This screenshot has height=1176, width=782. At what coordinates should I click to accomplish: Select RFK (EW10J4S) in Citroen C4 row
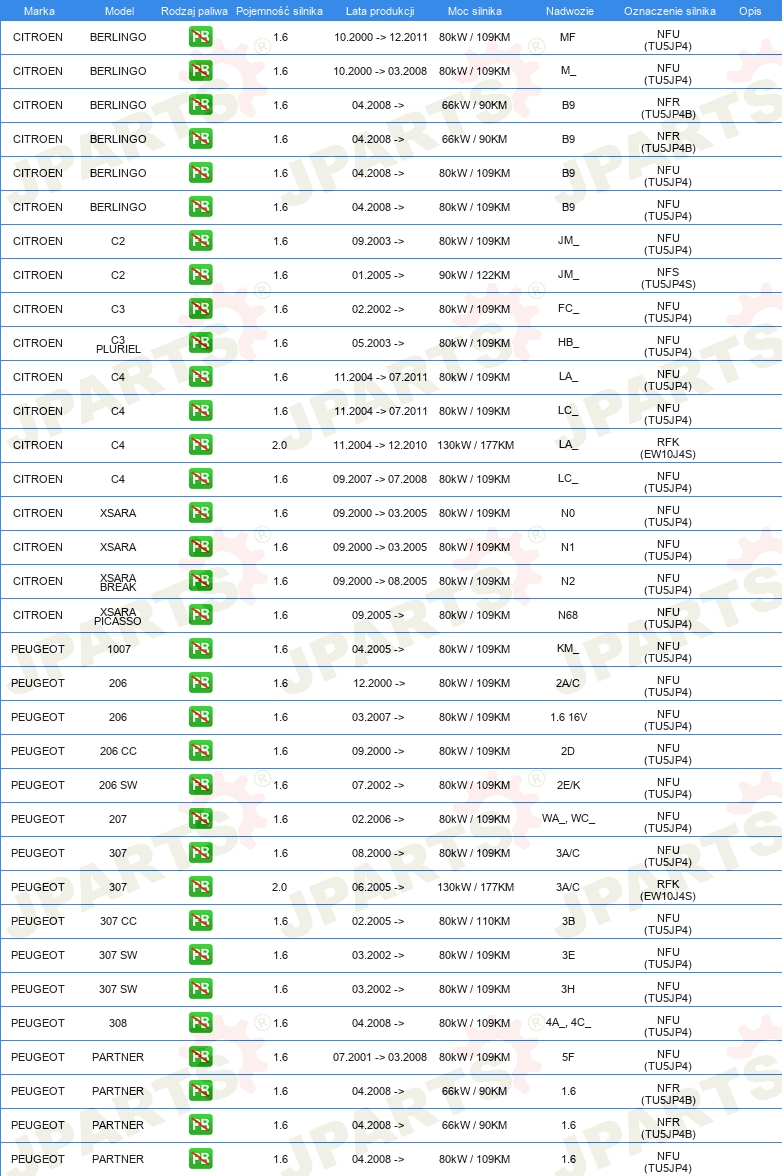pyautogui.click(x=668, y=448)
